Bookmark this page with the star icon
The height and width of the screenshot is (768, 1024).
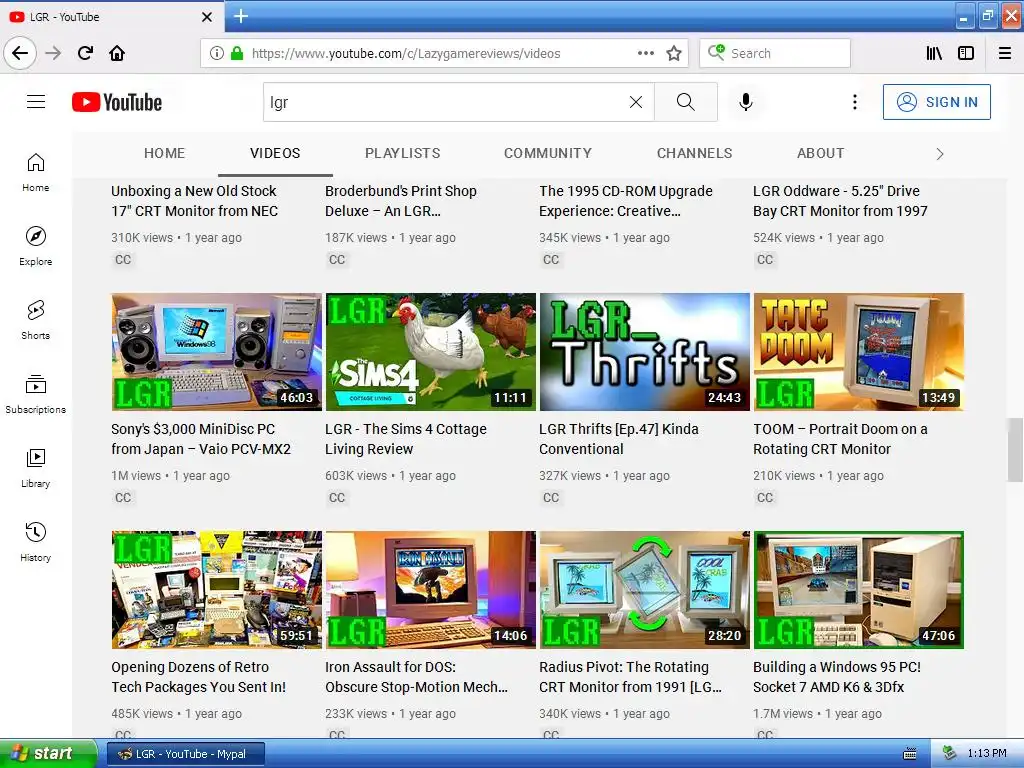coord(674,54)
